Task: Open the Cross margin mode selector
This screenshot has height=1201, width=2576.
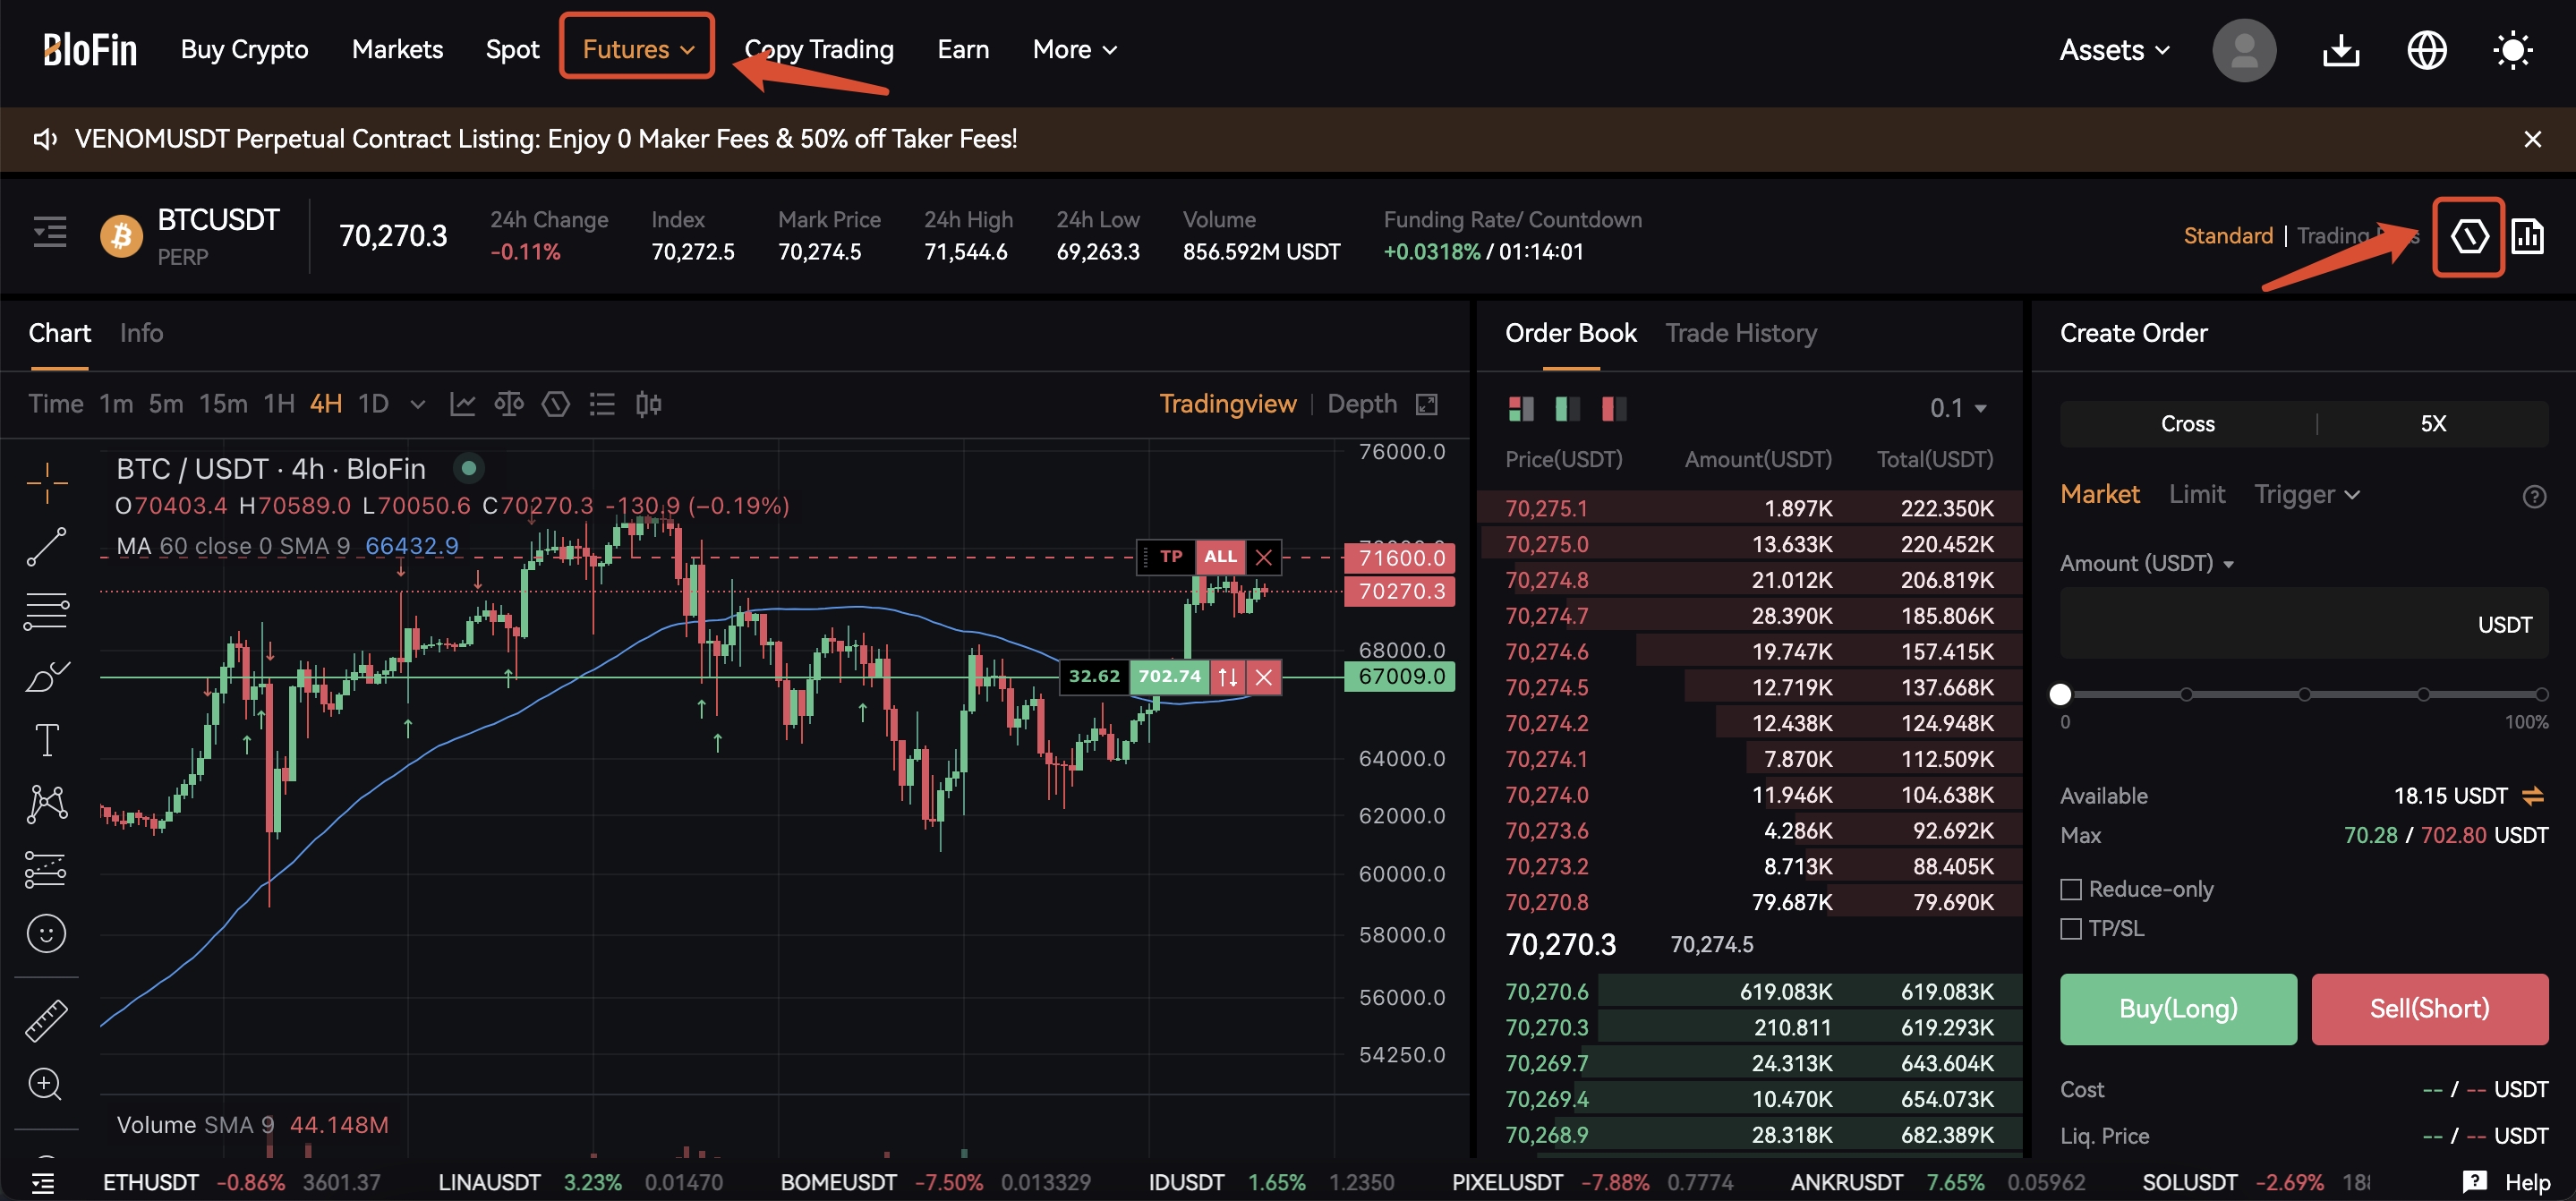Action: point(2188,424)
